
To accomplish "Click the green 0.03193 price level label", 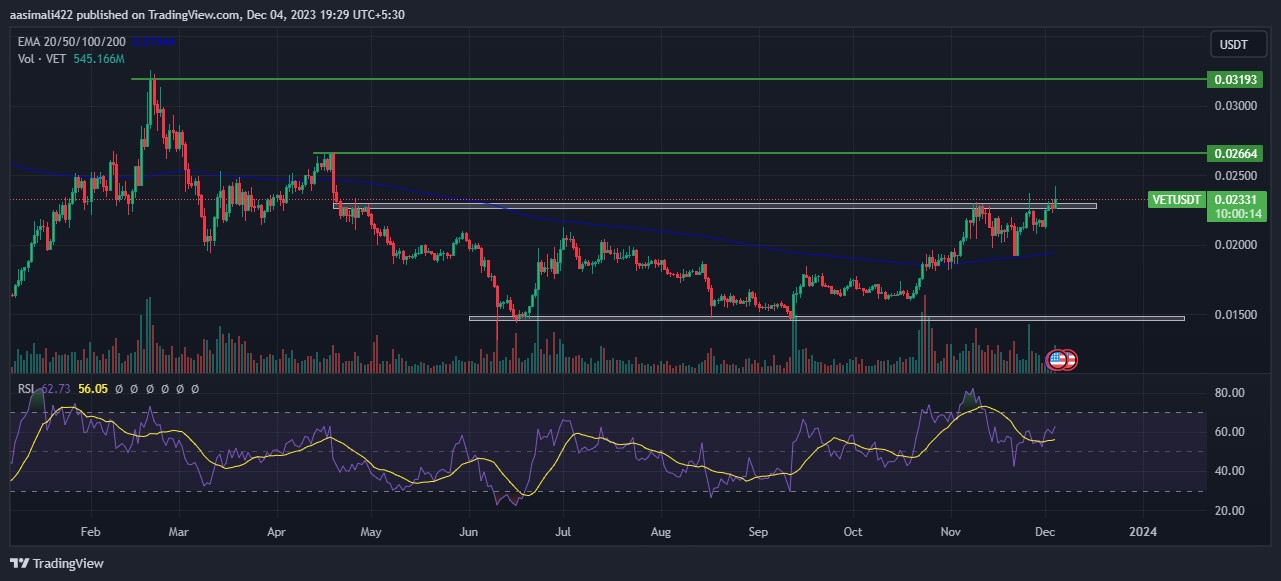I will coord(1236,78).
